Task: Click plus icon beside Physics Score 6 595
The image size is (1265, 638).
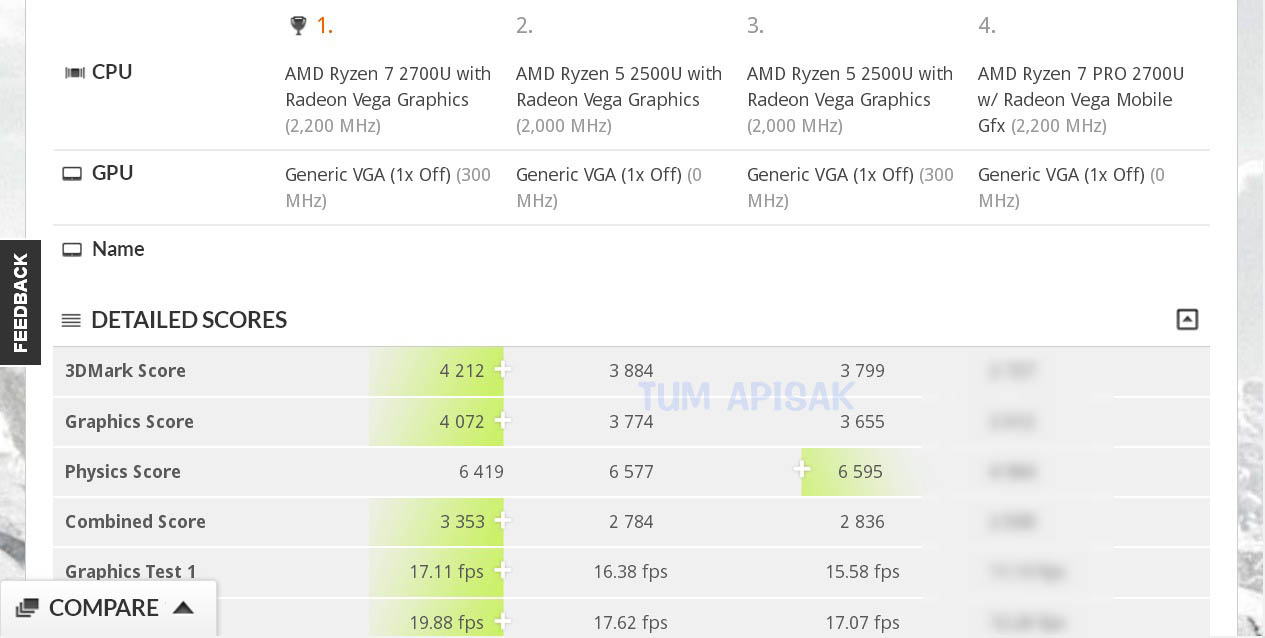Action: pyautogui.click(x=802, y=470)
